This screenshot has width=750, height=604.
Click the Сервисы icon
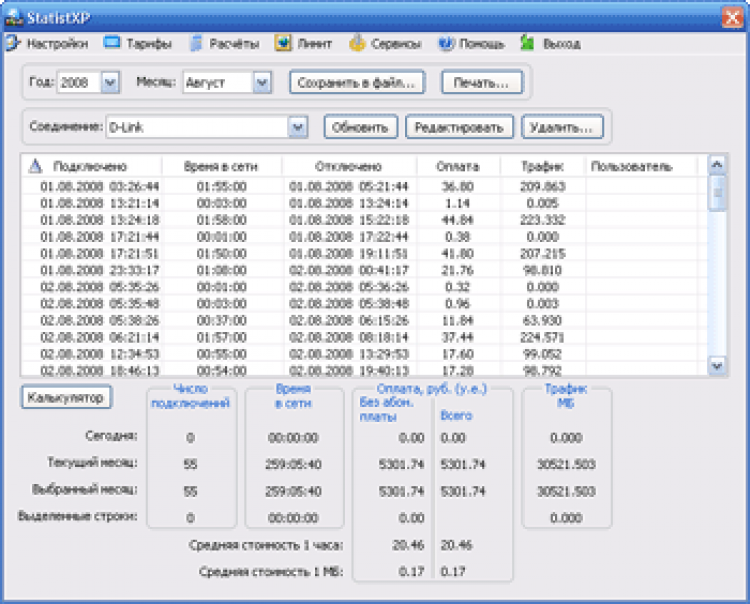click(356, 44)
